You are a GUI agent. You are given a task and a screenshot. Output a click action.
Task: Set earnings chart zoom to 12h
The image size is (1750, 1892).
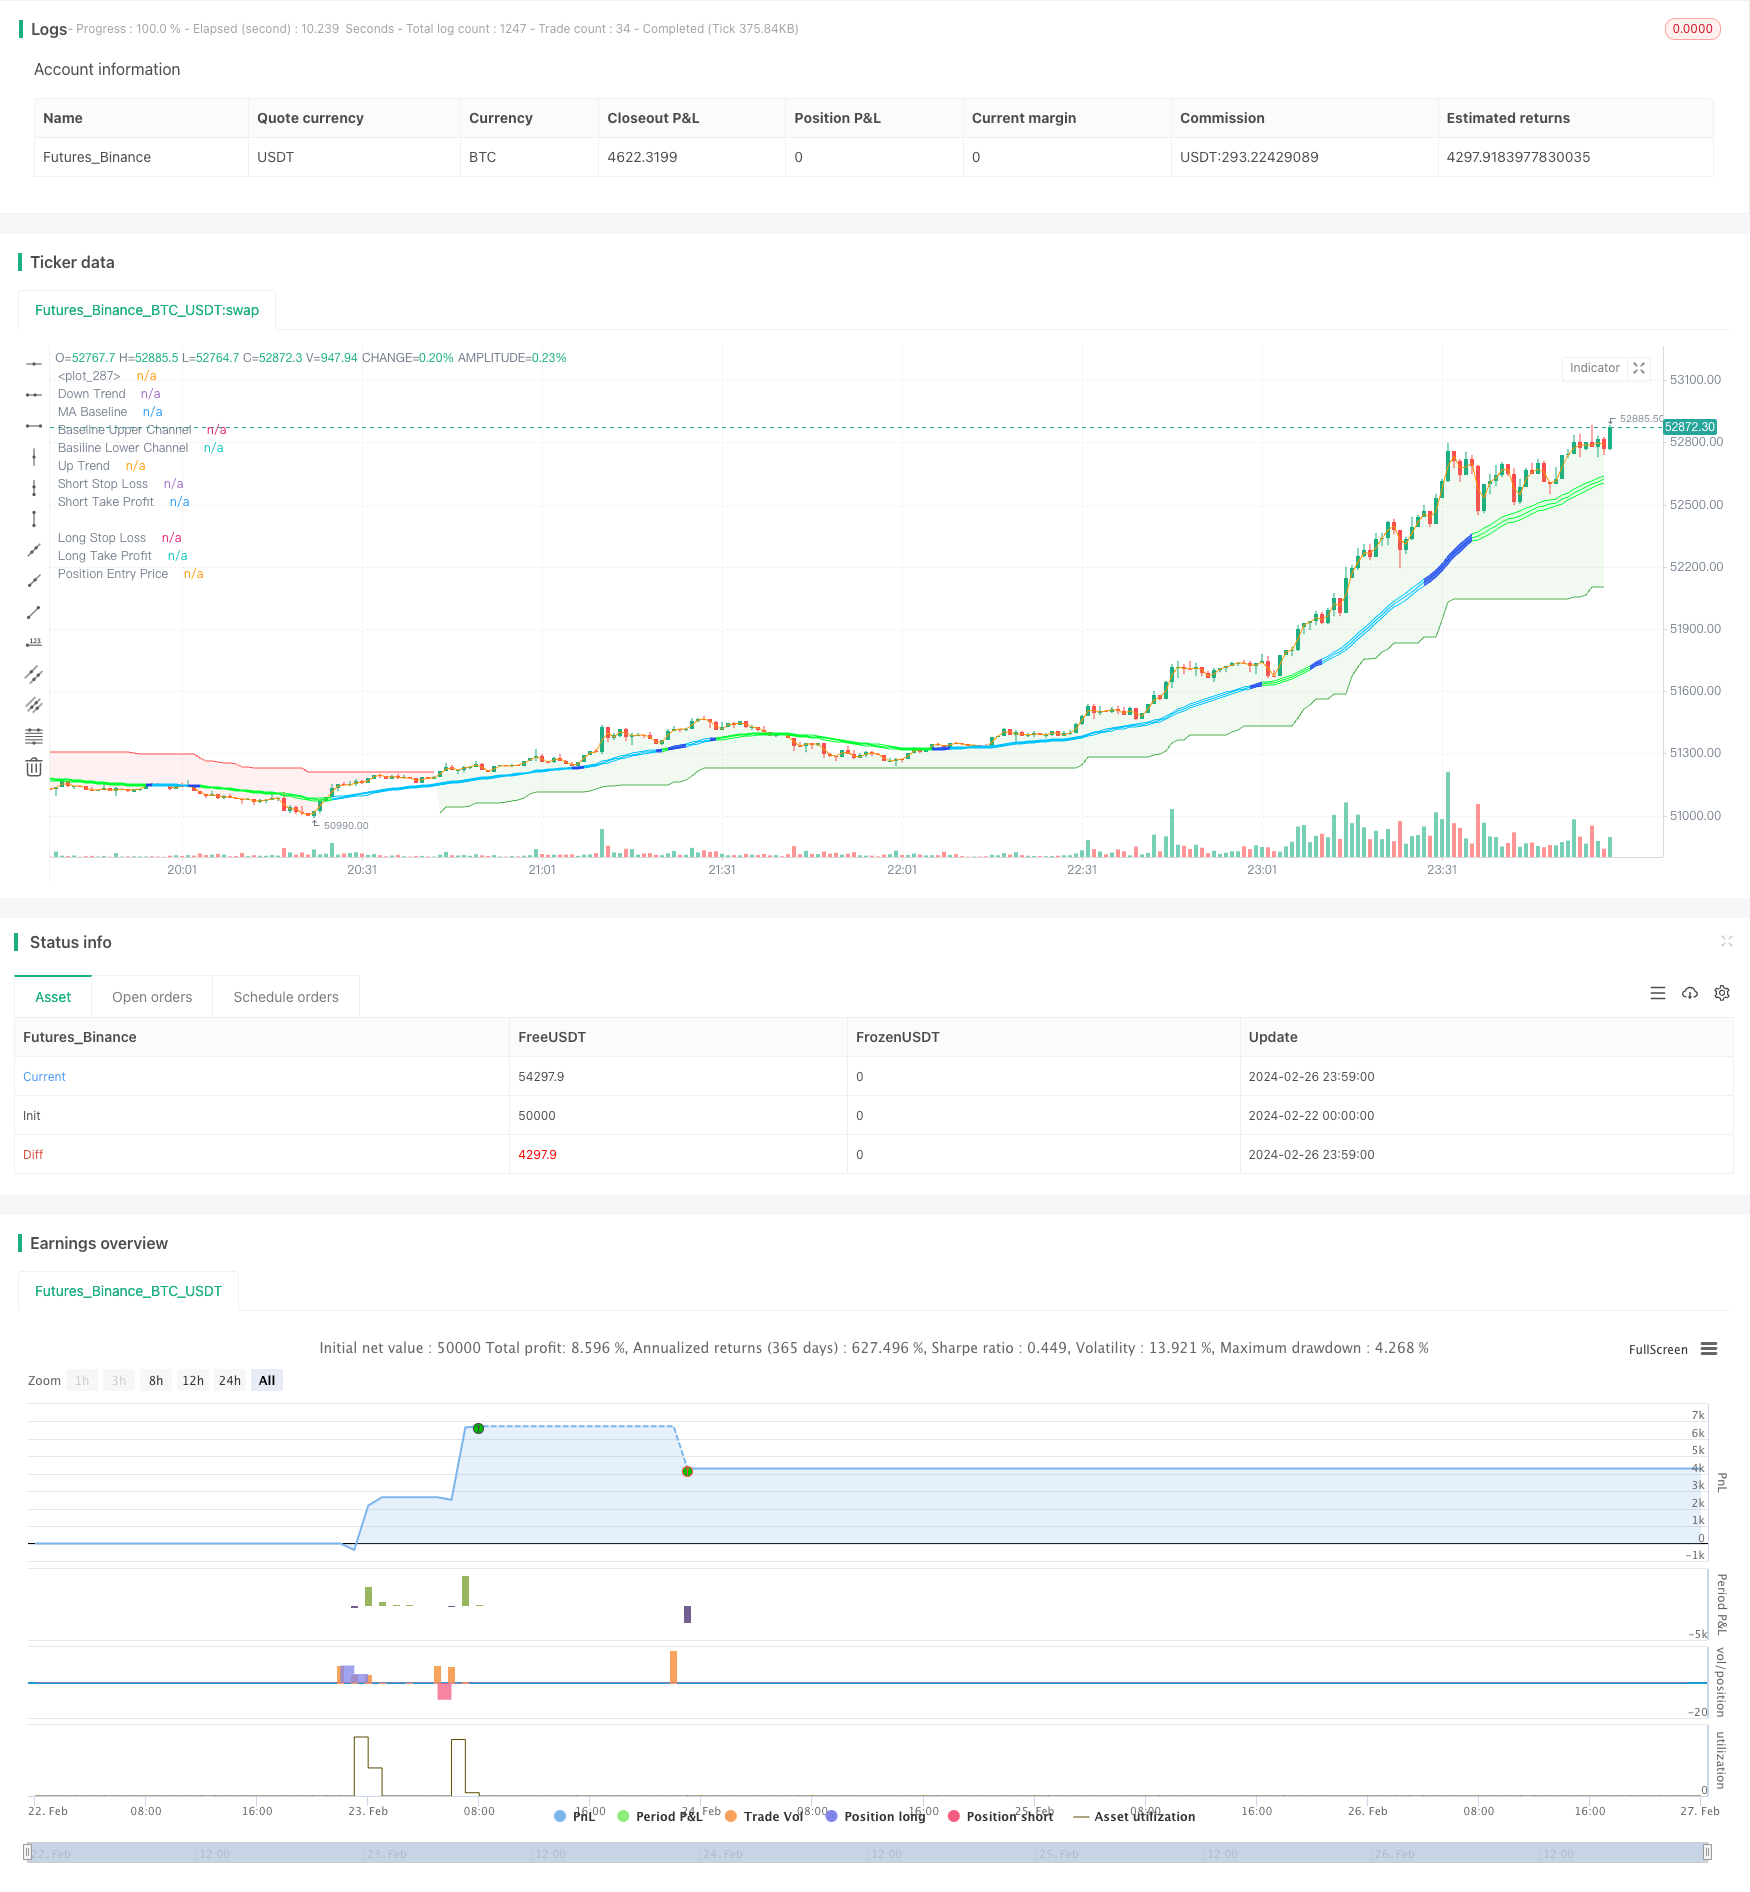click(x=193, y=1380)
